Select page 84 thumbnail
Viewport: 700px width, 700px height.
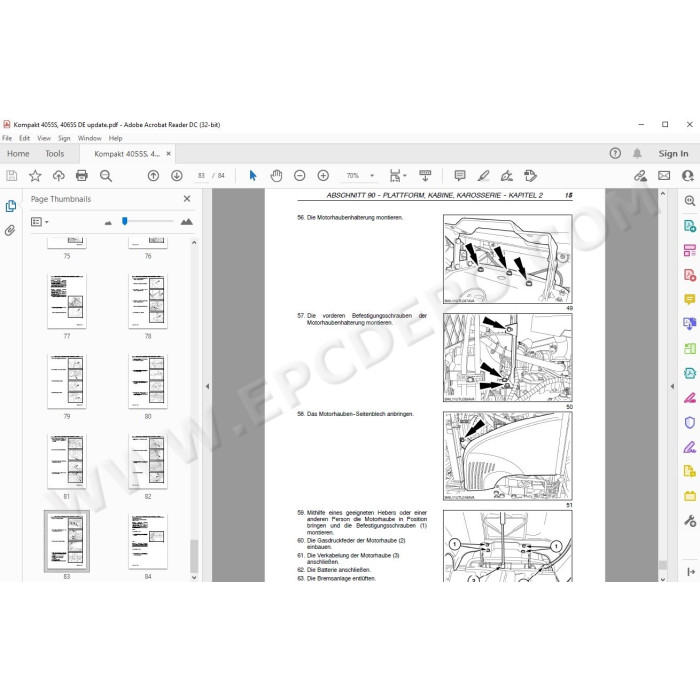click(148, 542)
